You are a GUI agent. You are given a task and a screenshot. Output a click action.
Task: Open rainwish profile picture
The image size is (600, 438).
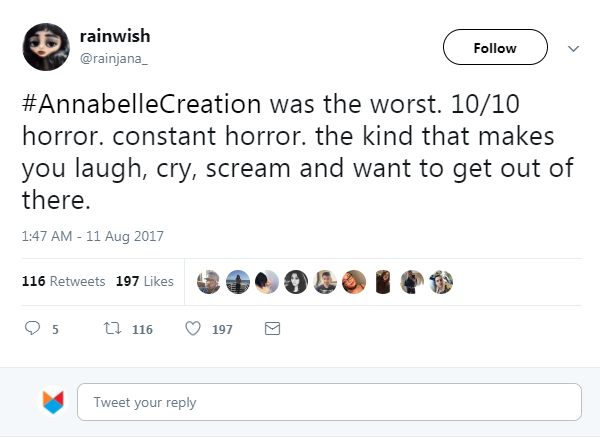click(45, 47)
